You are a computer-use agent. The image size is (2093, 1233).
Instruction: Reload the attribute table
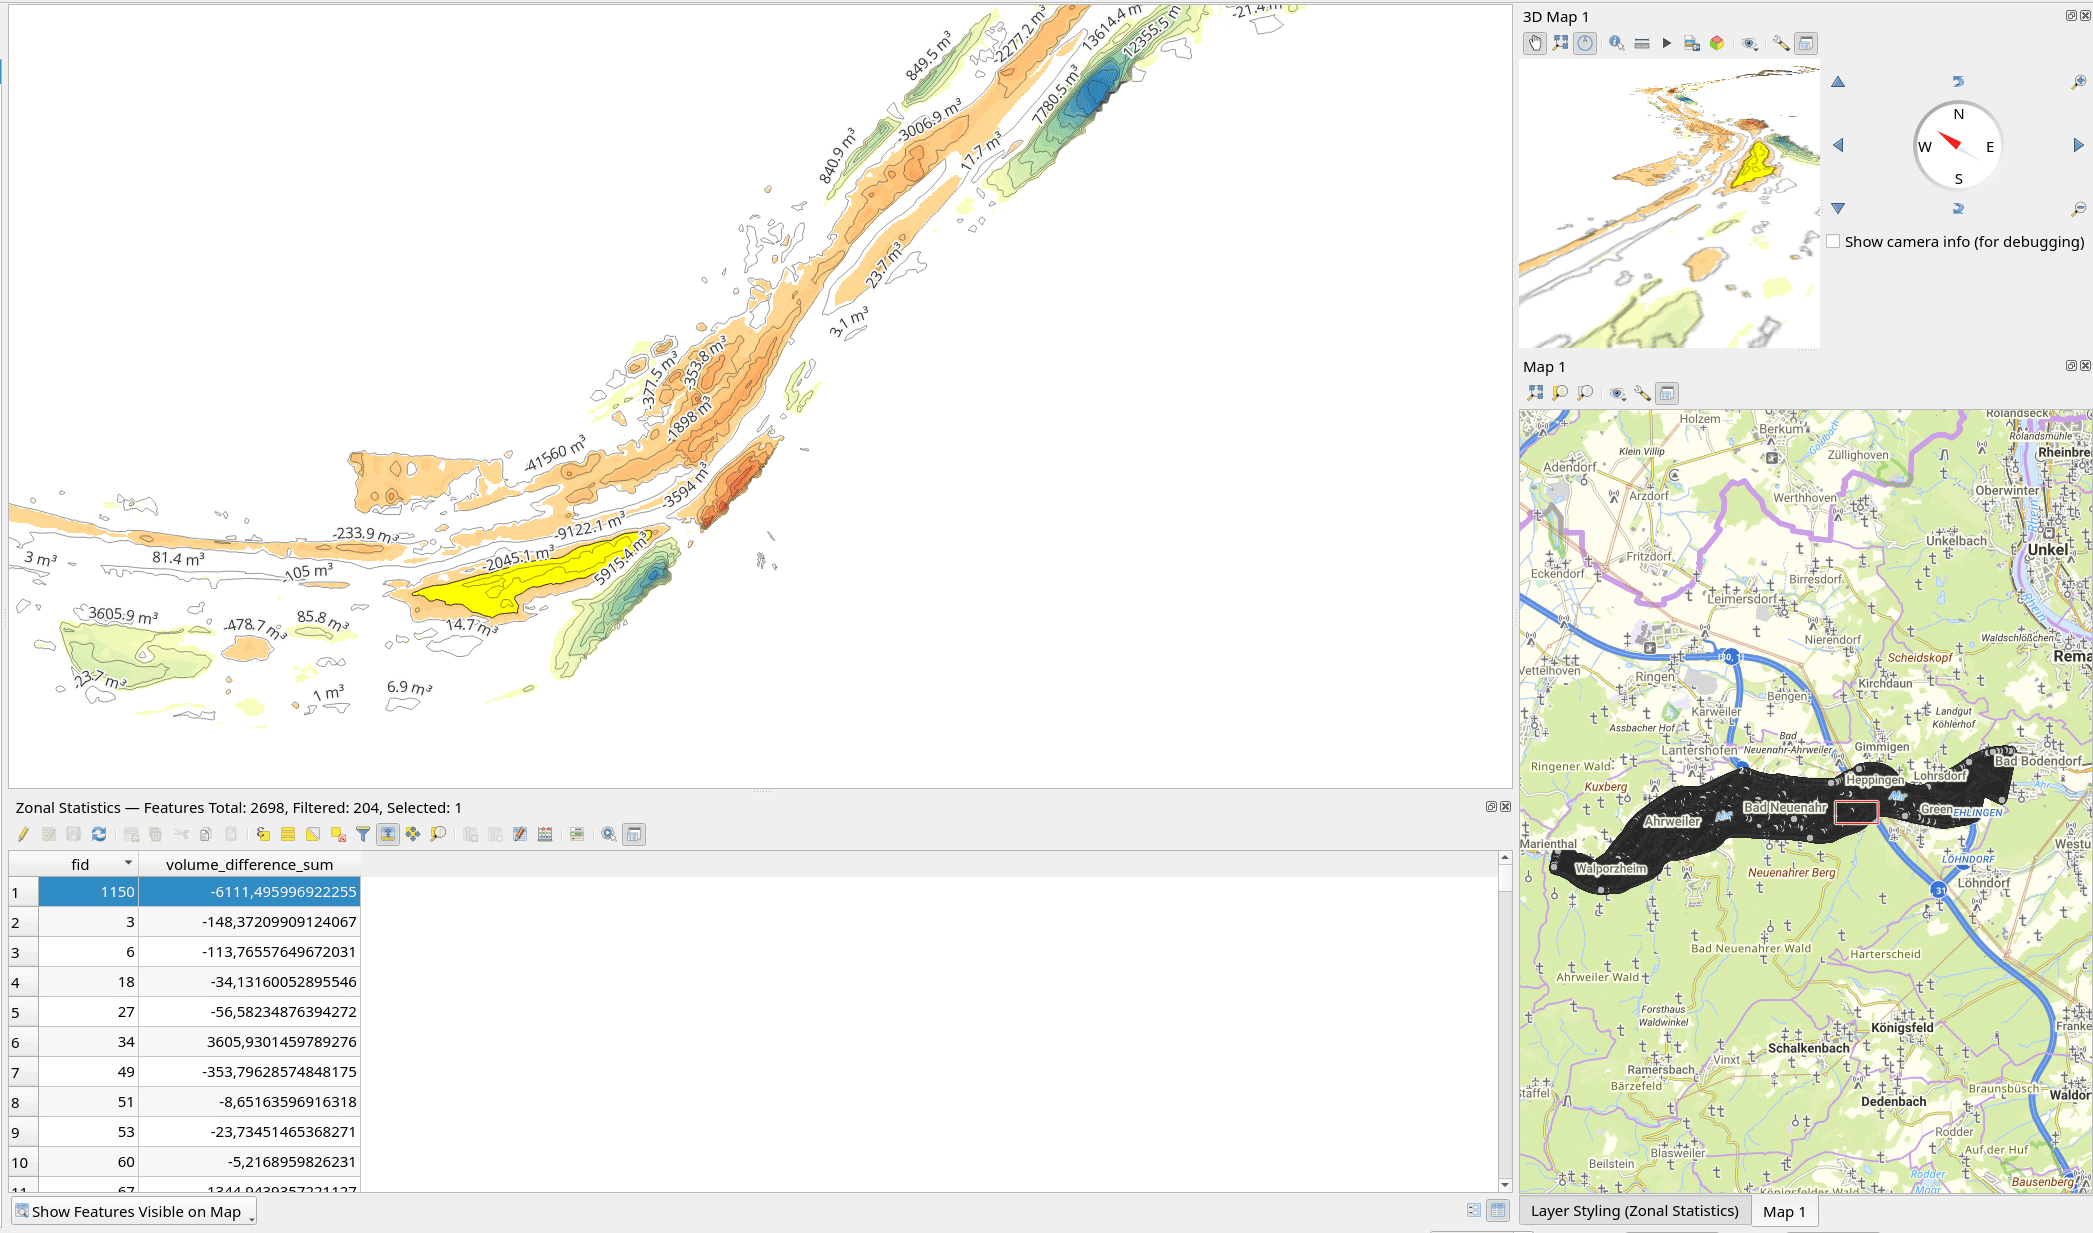tap(98, 834)
